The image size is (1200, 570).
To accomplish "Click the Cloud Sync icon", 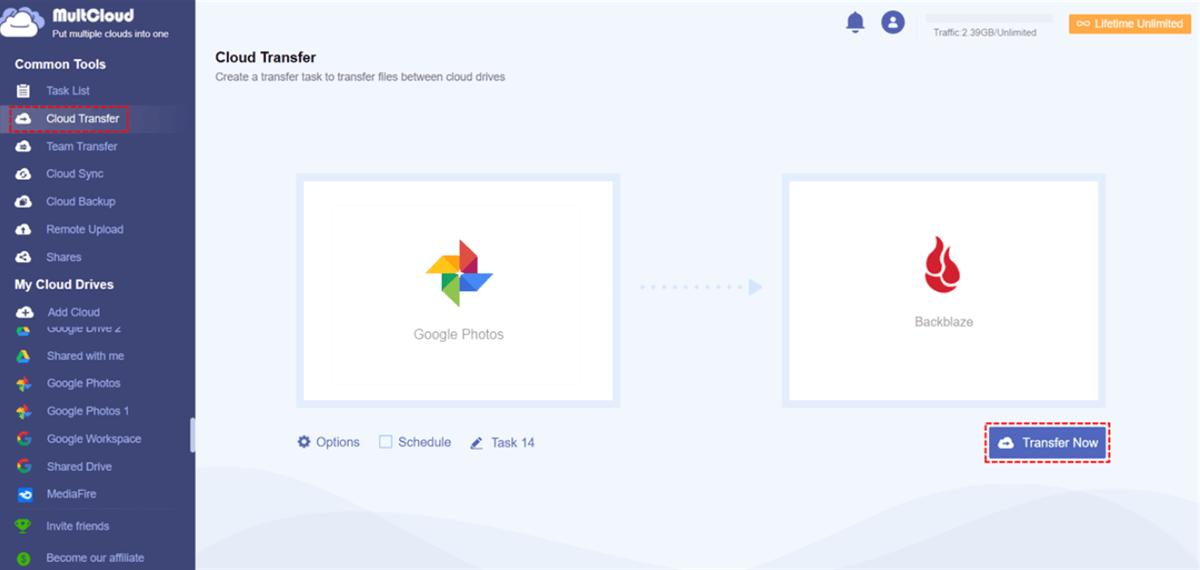I will pyautogui.click(x=25, y=174).
